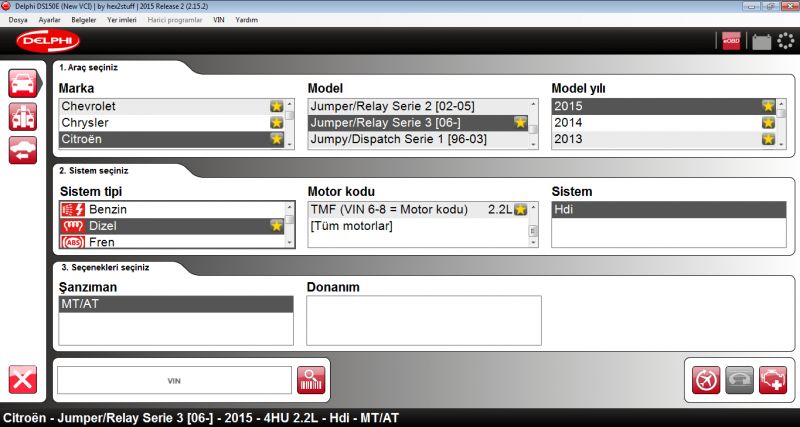Image resolution: width=800 pixels, height=427 pixels.
Task: Click the grey car connection icon
Action: pyautogui.click(x=739, y=380)
